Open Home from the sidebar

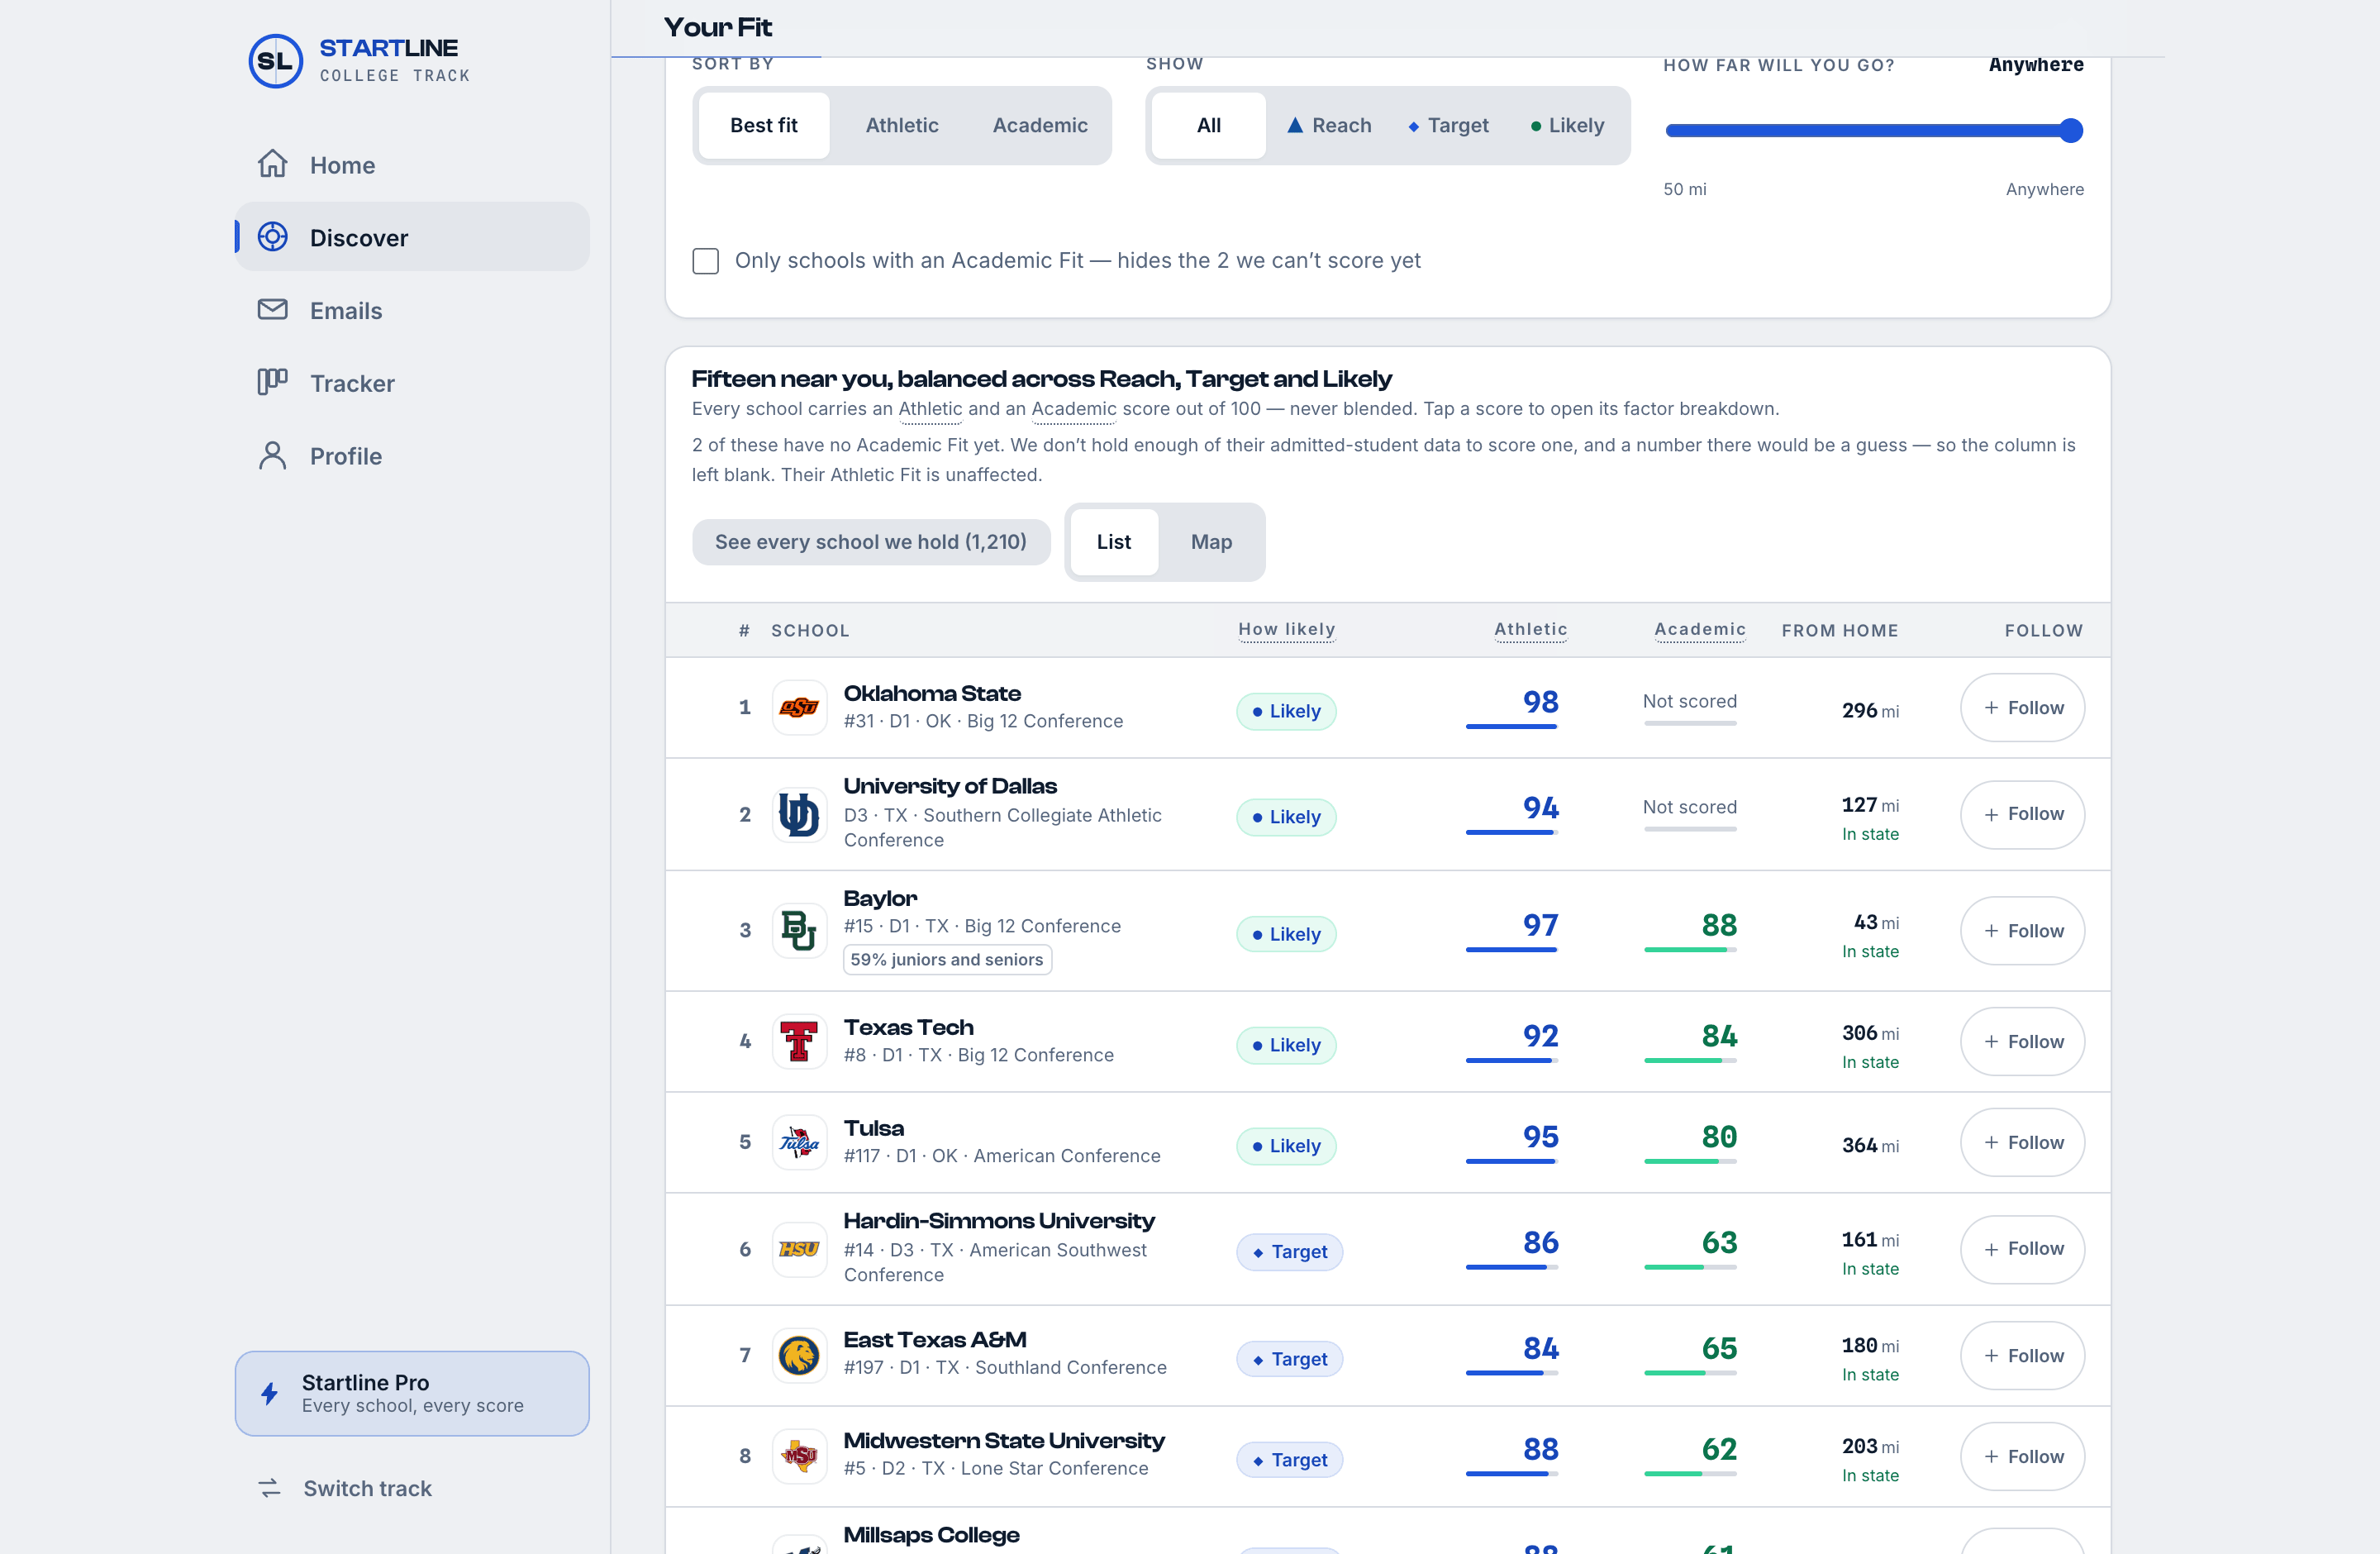(412, 165)
